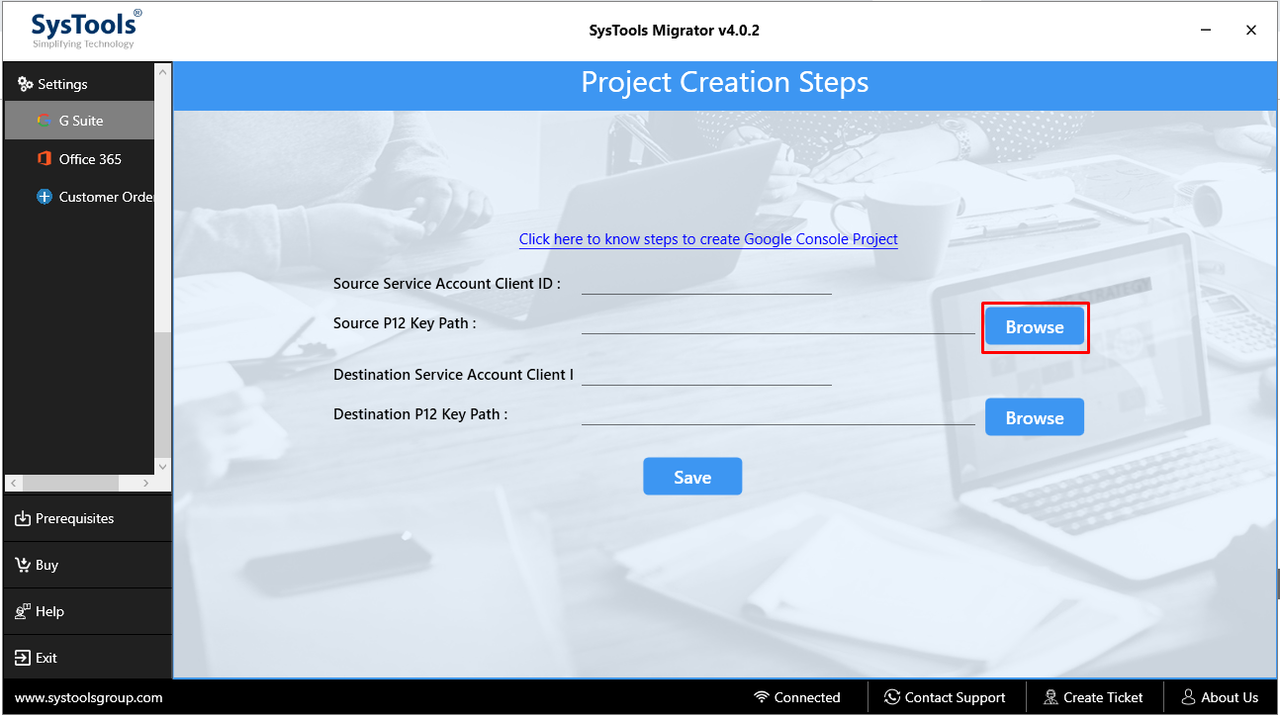Browse for Destination P12 Key Path
Image resolution: width=1280 pixels, height=715 pixels.
point(1034,418)
